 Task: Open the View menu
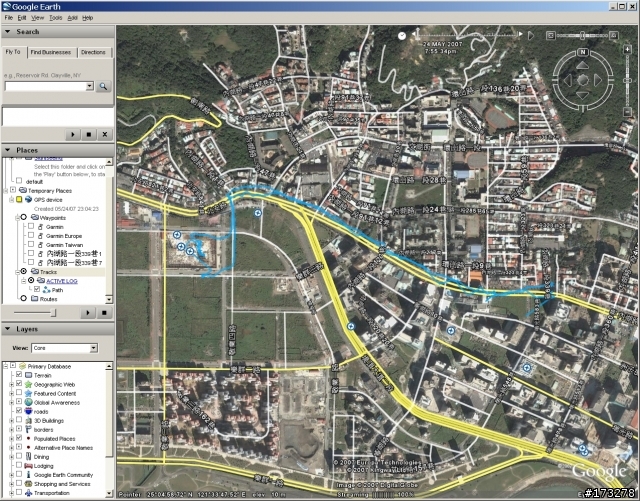(x=38, y=18)
